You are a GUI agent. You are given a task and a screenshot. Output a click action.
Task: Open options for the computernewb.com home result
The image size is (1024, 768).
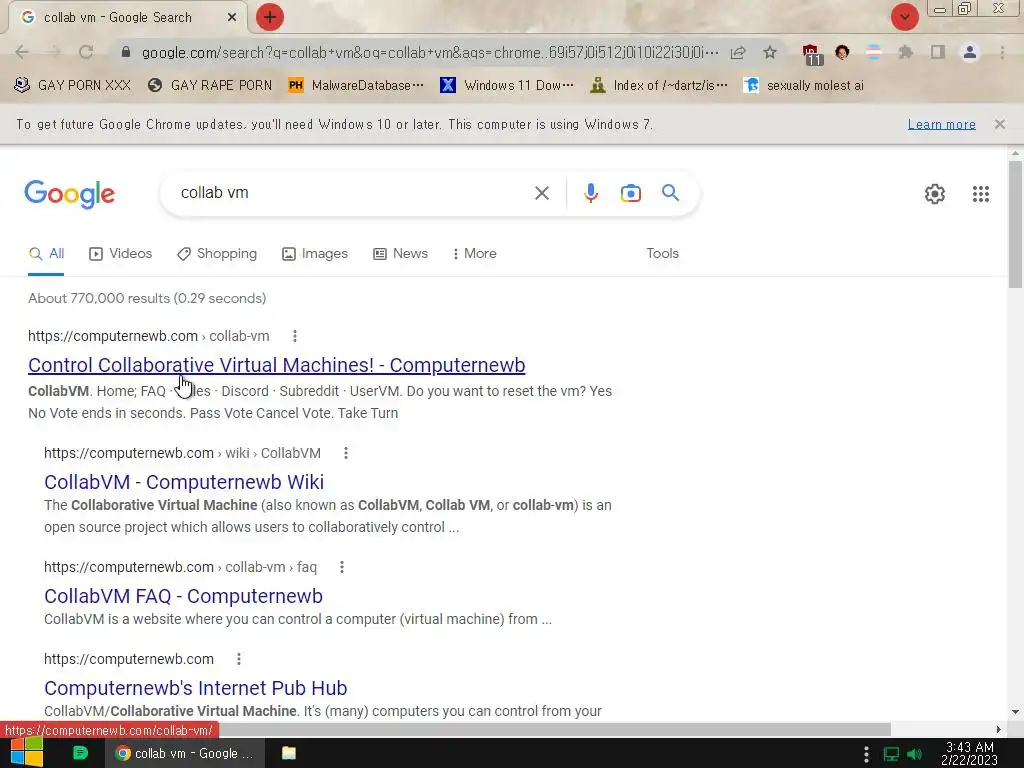(238, 659)
